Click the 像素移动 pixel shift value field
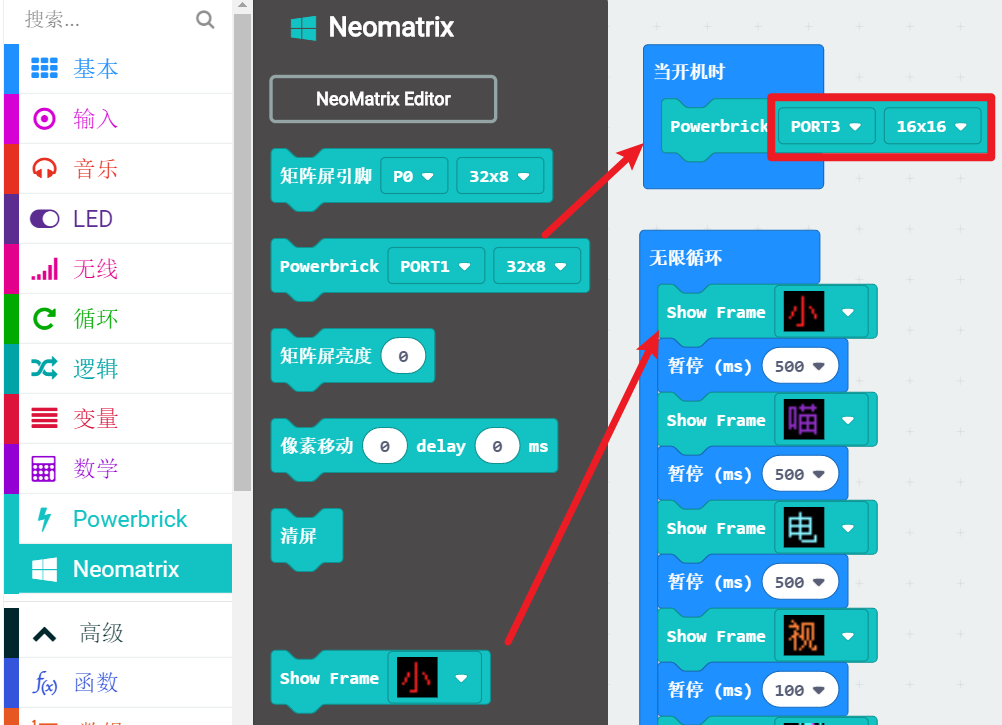1002x725 pixels. pos(385,446)
